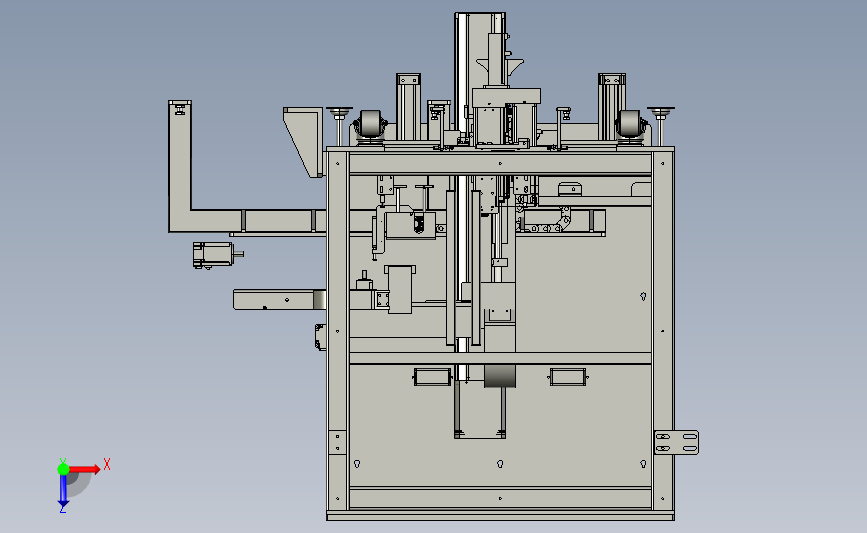
Task: Select the slotted mounting bracket at the frame's lower right
Action: point(676,442)
